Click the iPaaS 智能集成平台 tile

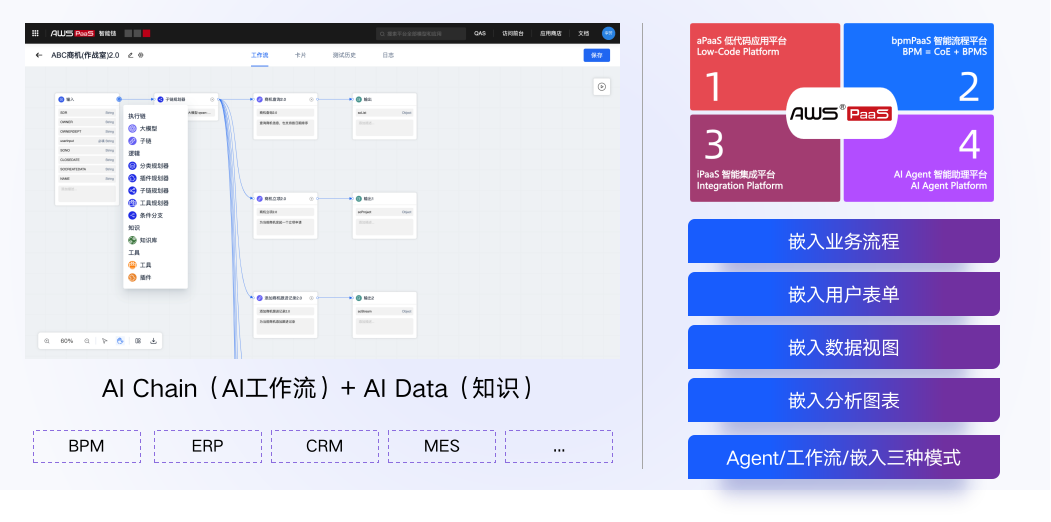[765, 158]
